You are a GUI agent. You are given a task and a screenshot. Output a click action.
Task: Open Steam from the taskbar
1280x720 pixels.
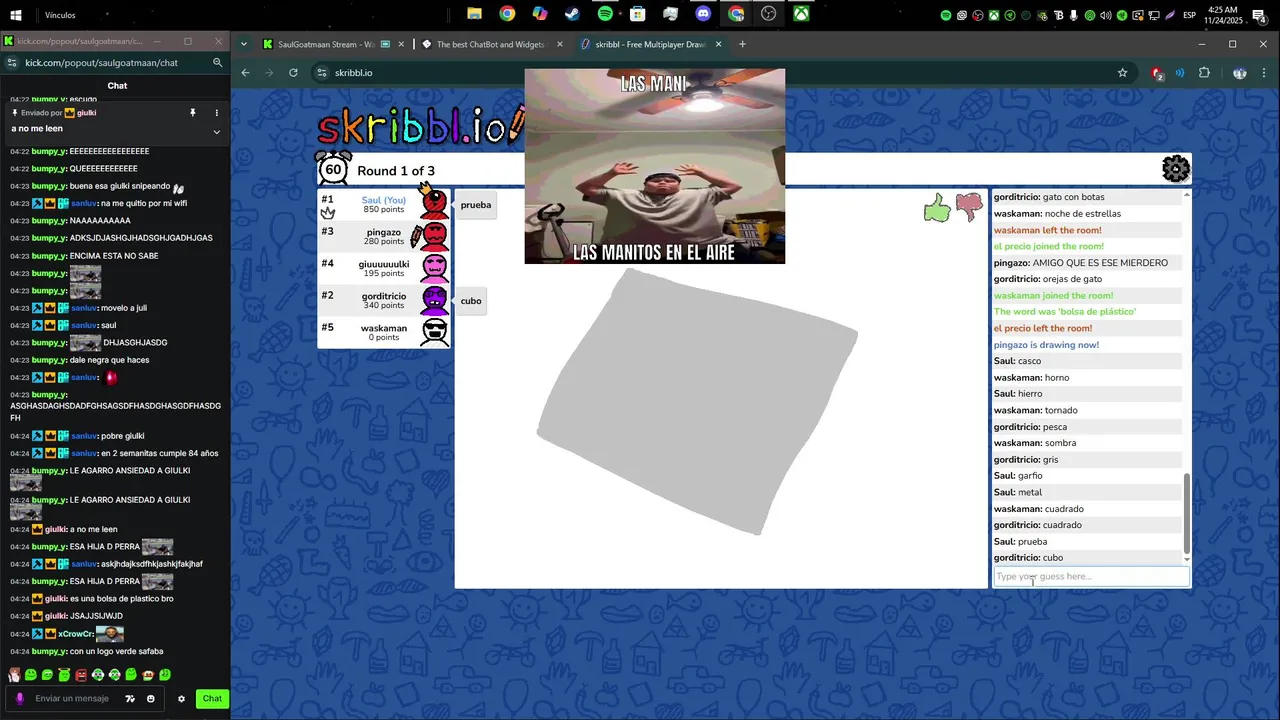coord(572,14)
